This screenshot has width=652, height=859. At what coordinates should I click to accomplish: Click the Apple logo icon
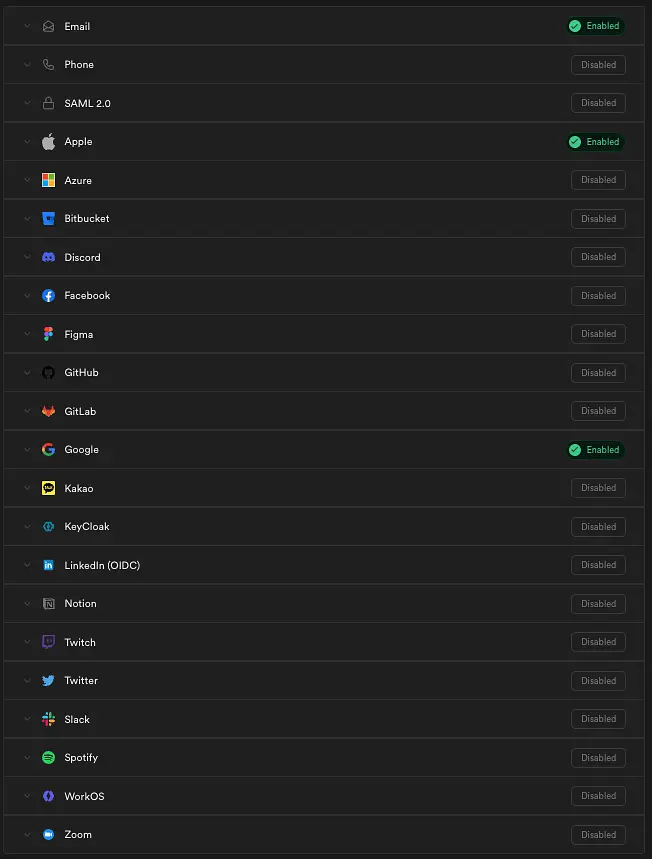(48, 141)
